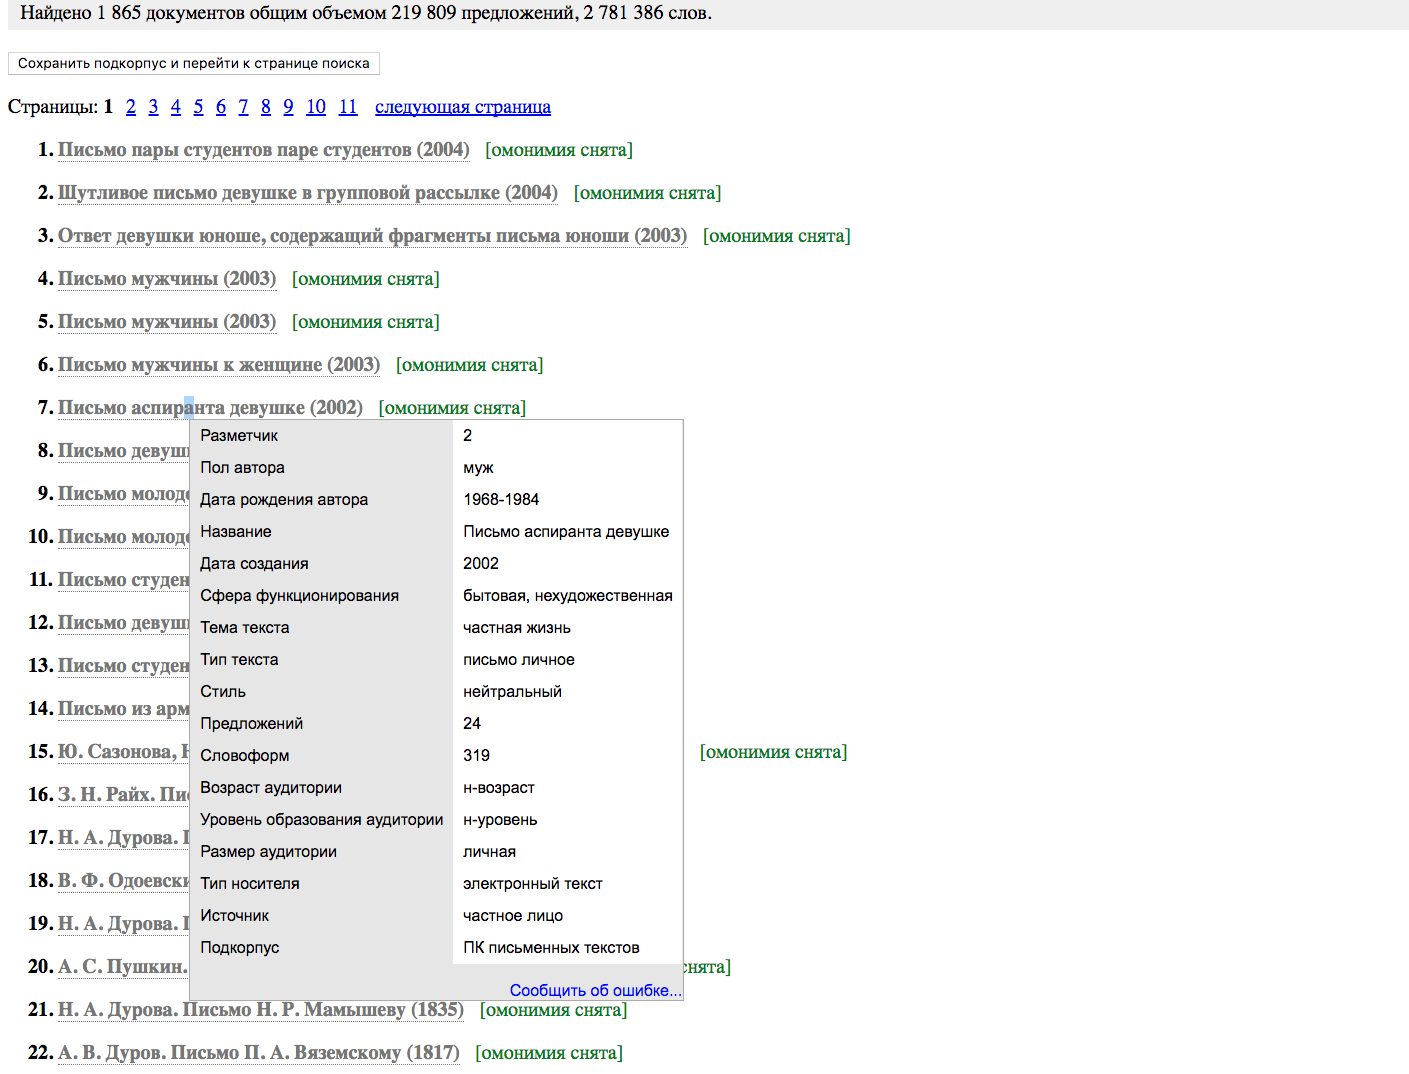Select 'Письмо аспиранта девушке (2002)' title
Image resolution: width=1409 pixels, height=1074 pixels.
click(x=210, y=408)
